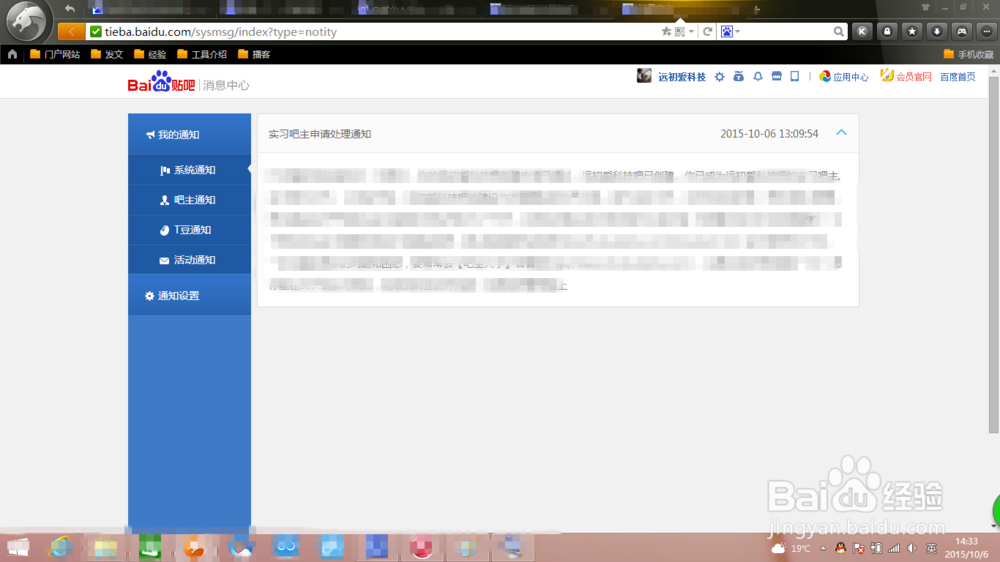
Task: Click the Baidu Tieba logo
Action: click(x=161, y=82)
